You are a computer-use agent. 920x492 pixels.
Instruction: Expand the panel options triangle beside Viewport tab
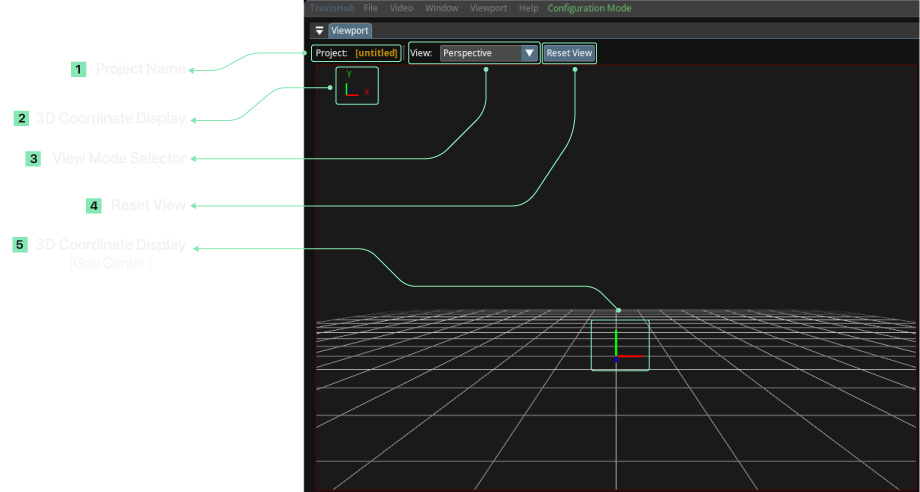[x=319, y=31]
